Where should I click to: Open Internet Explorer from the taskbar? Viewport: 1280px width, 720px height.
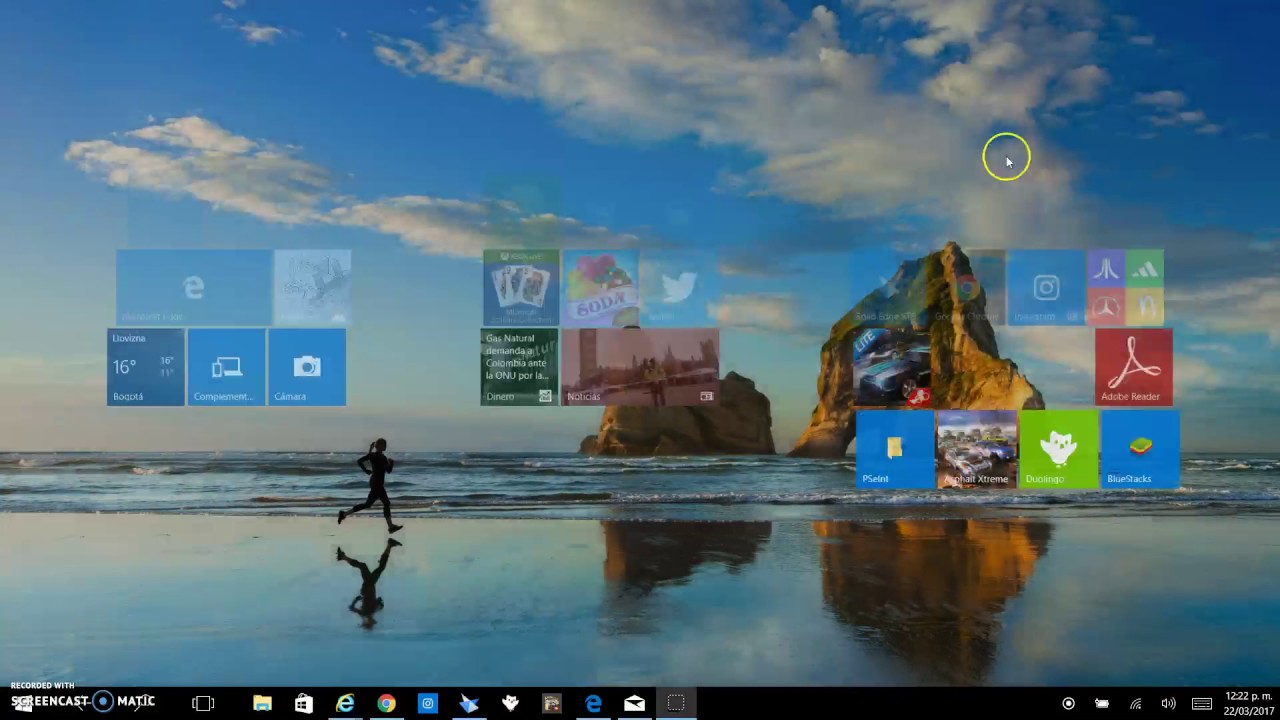coord(345,703)
